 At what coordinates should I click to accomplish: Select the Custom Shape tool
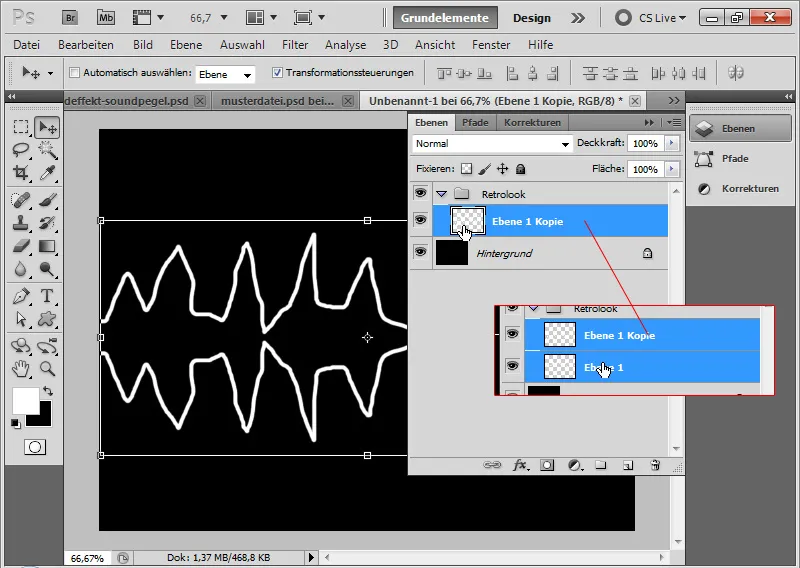(x=47, y=319)
